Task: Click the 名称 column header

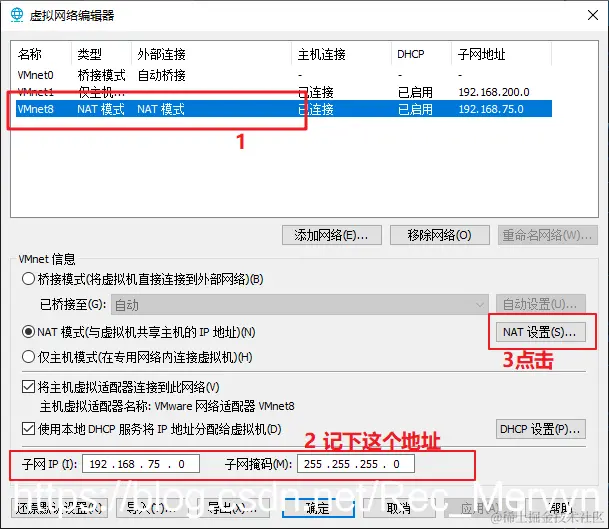Action: click(x=42, y=54)
